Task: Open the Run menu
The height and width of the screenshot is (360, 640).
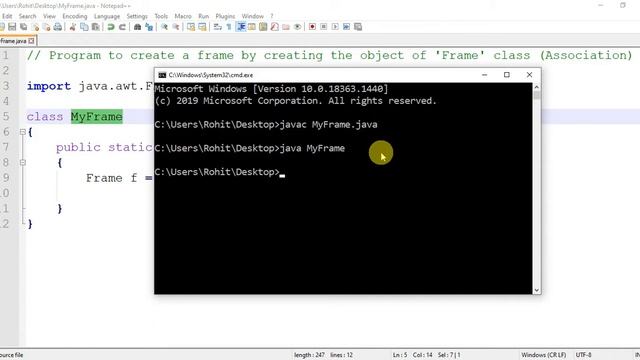Action: click(x=203, y=16)
